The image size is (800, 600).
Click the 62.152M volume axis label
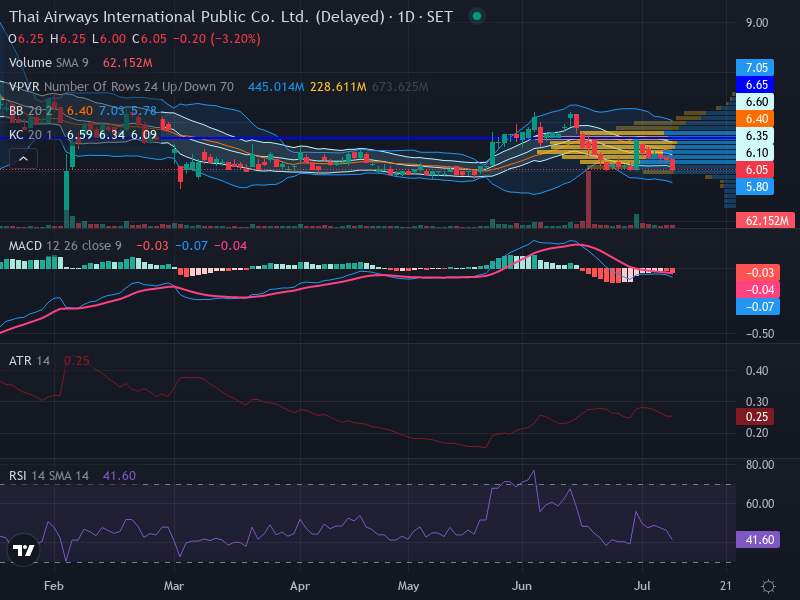point(765,220)
